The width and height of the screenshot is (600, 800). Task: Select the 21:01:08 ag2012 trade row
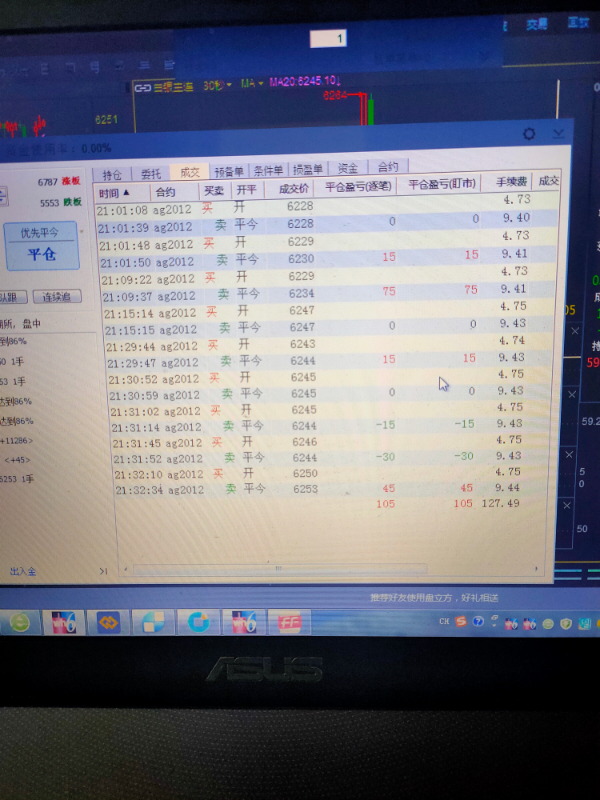pos(327,205)
